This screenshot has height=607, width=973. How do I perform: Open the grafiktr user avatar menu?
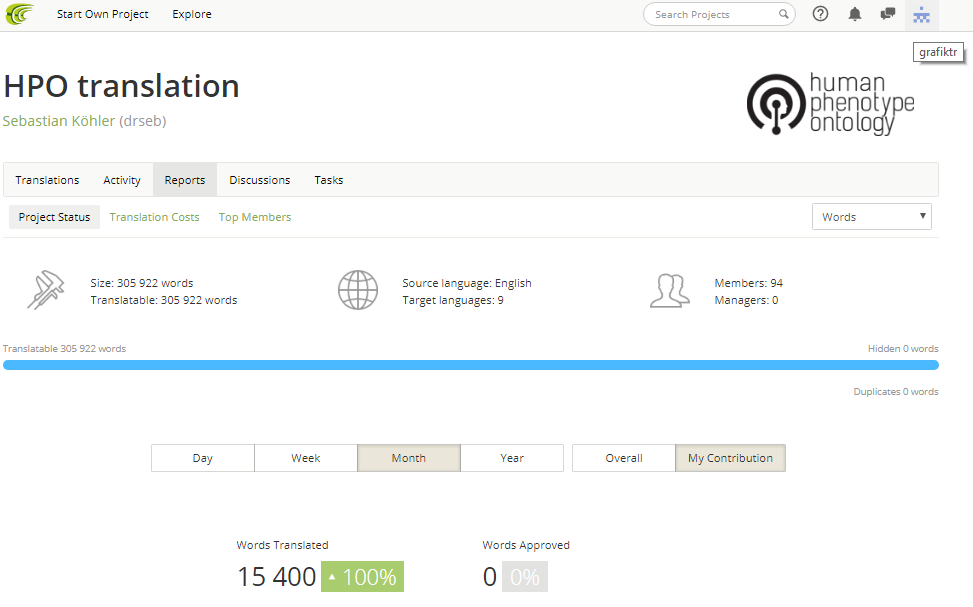click(921, 15)
